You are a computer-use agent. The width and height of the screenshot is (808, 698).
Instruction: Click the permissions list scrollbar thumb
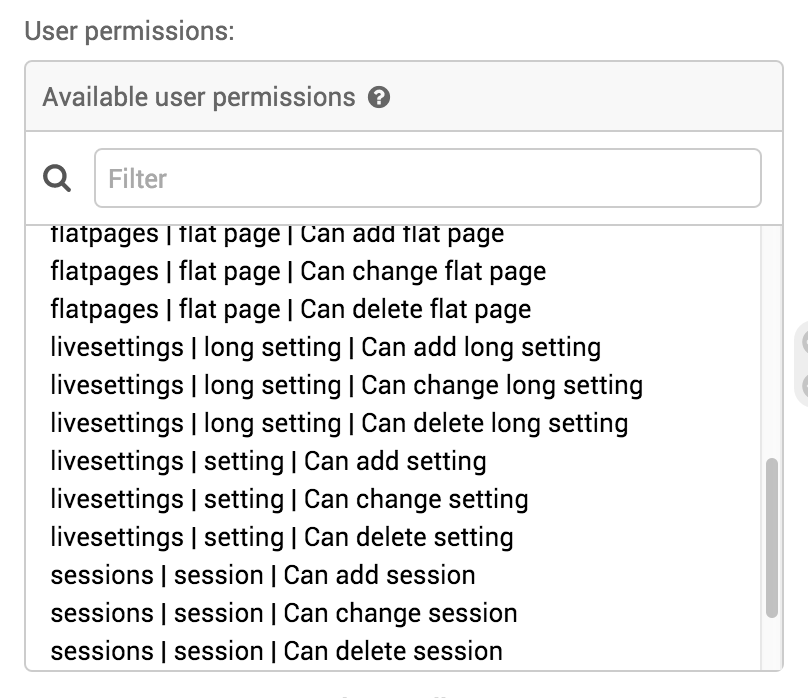click(x=771, y=538)
